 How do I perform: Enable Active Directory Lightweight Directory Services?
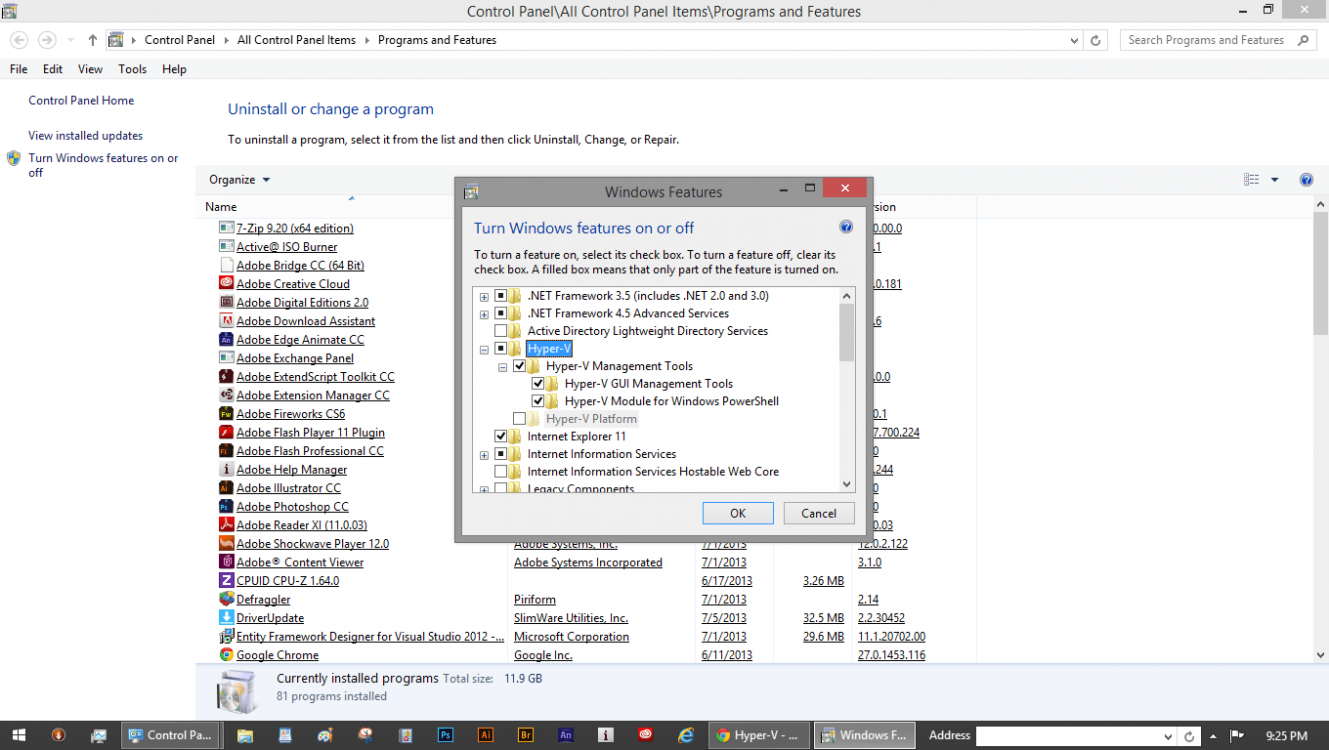(x=501, y=331)
